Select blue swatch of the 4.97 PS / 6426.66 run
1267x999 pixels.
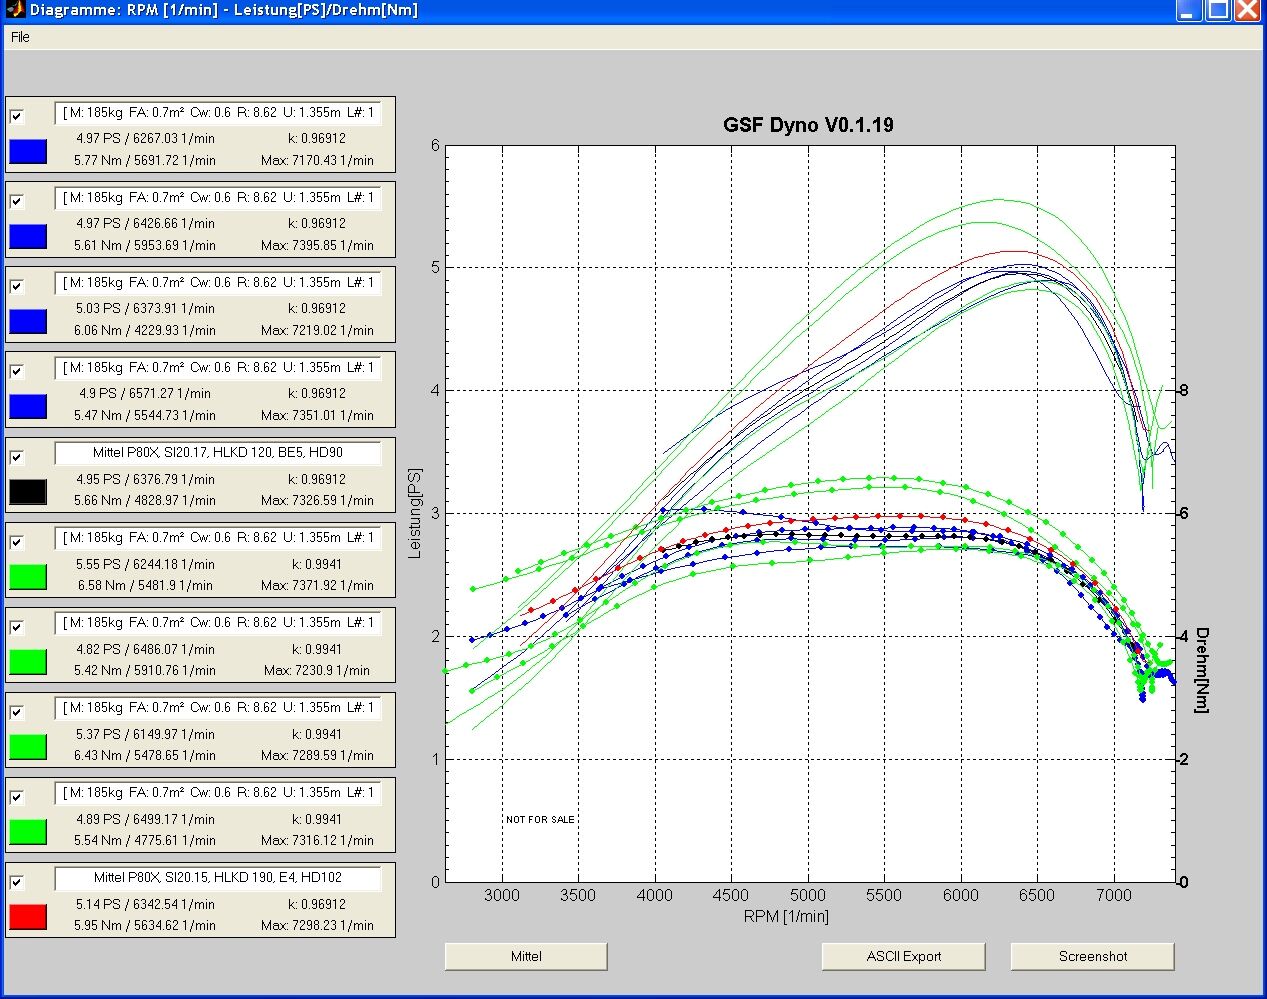(x=28, y=236)
